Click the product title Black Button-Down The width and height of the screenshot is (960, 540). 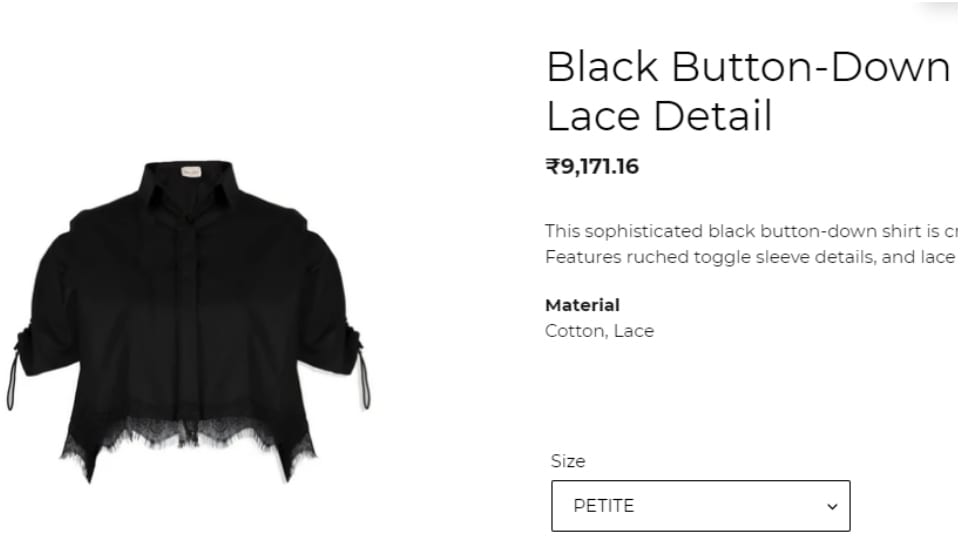(x=748, y=67)
